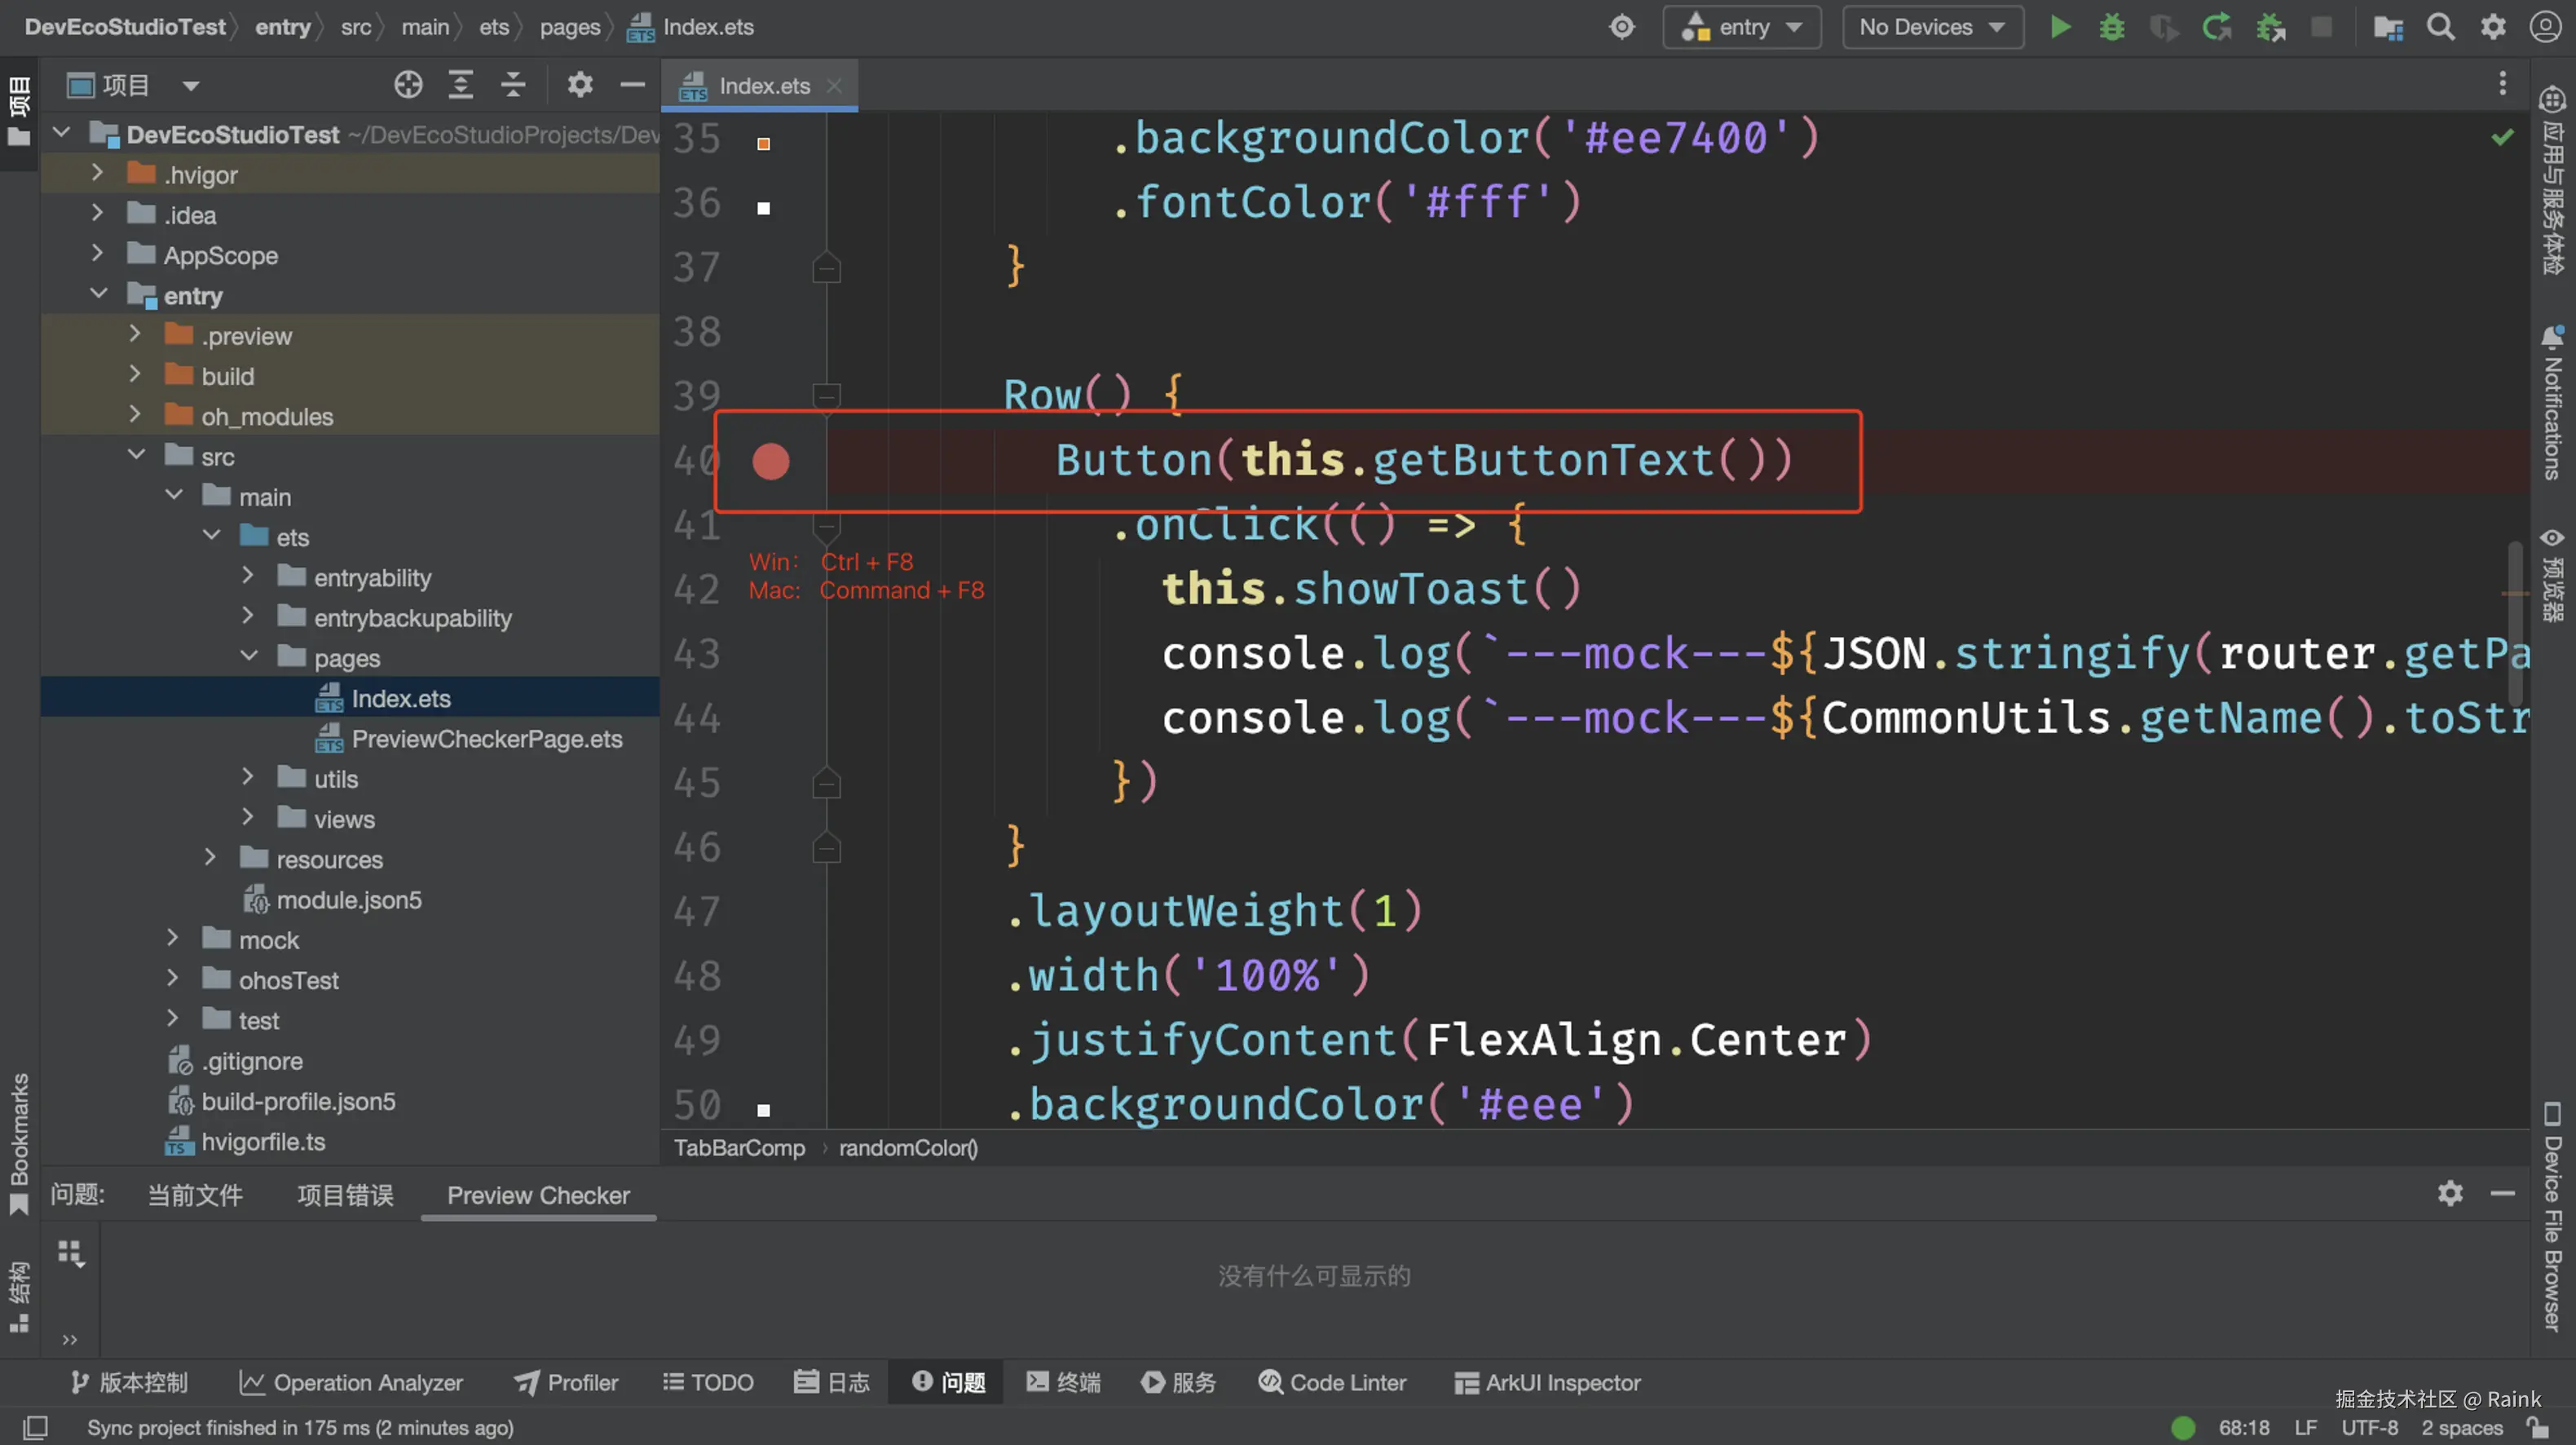Select PreviewCheckerPage.ets in project tree
Viewport: 2576px width, 1445px height.
[x=486, y=739]
